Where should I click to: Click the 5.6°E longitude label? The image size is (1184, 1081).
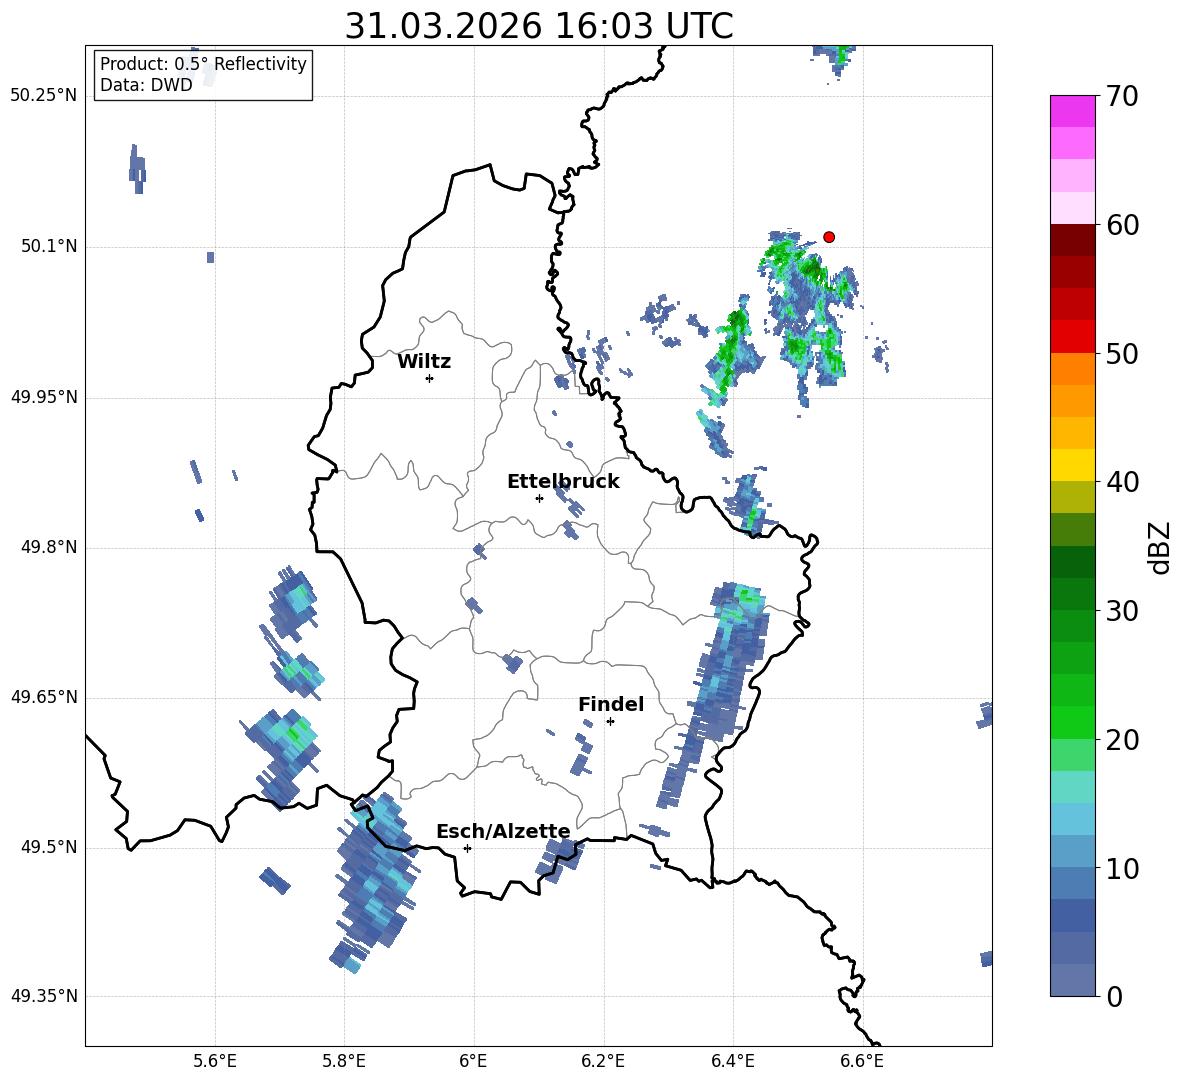click(214, 1061)
